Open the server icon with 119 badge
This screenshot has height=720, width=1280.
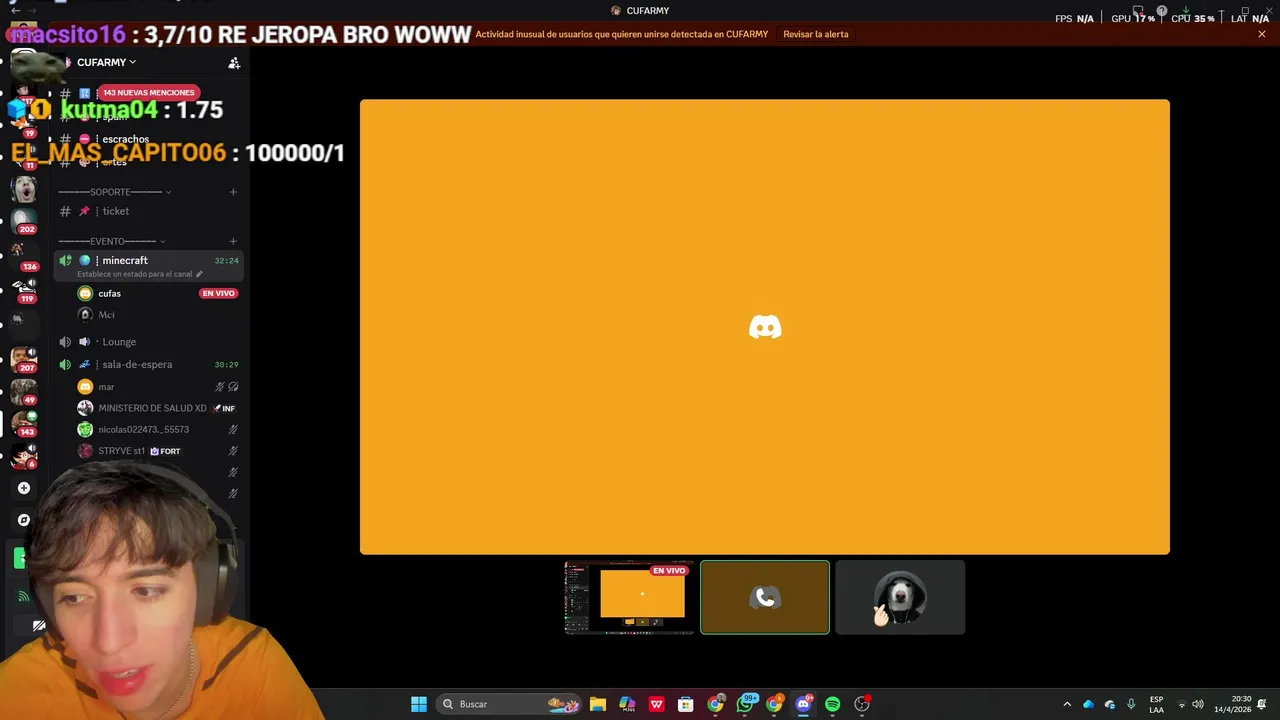24,290
